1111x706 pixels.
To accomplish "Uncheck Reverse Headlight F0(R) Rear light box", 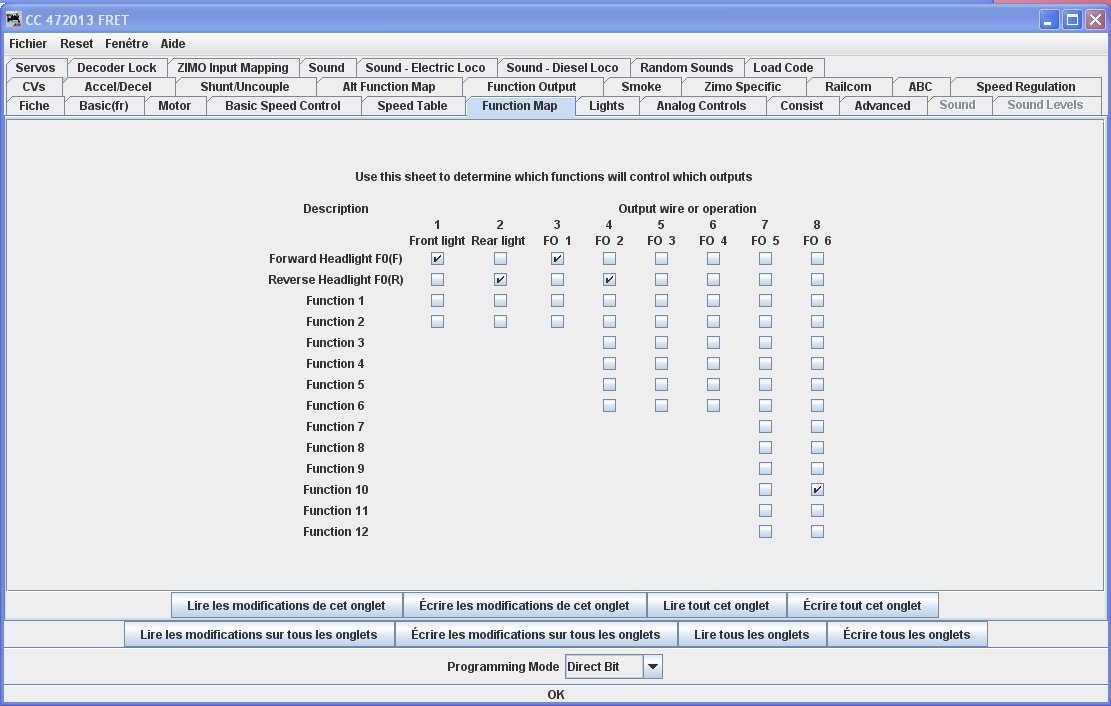I will point(500,279).
